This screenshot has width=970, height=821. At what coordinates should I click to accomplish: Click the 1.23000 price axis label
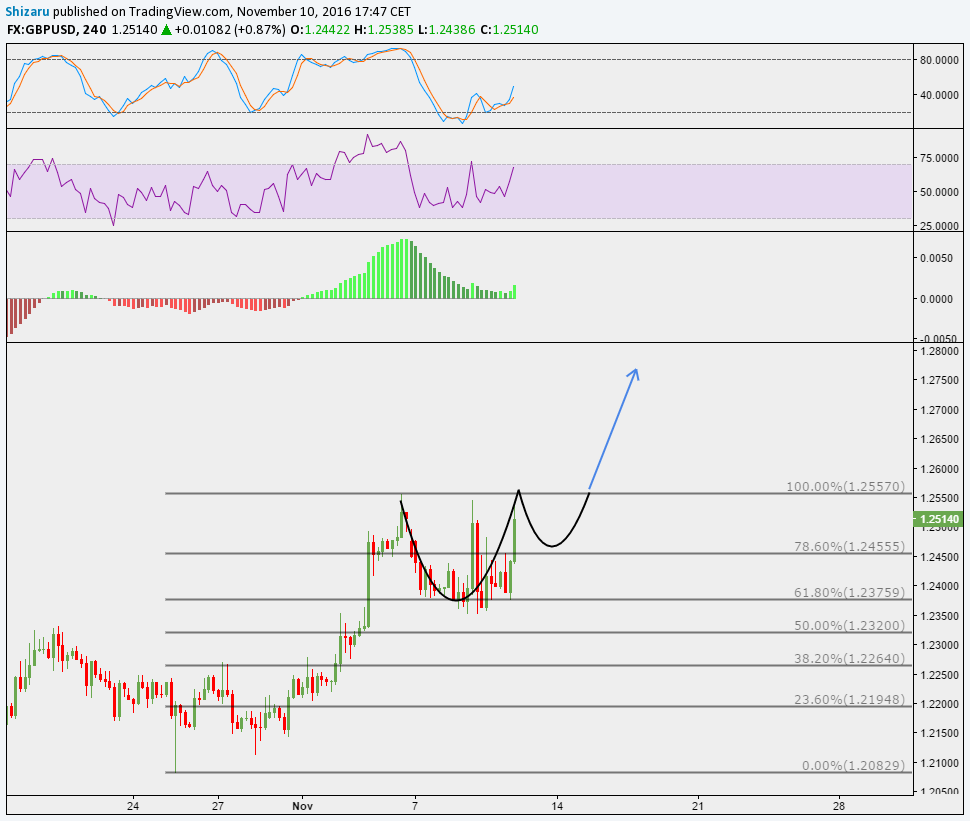click(940, 645)
